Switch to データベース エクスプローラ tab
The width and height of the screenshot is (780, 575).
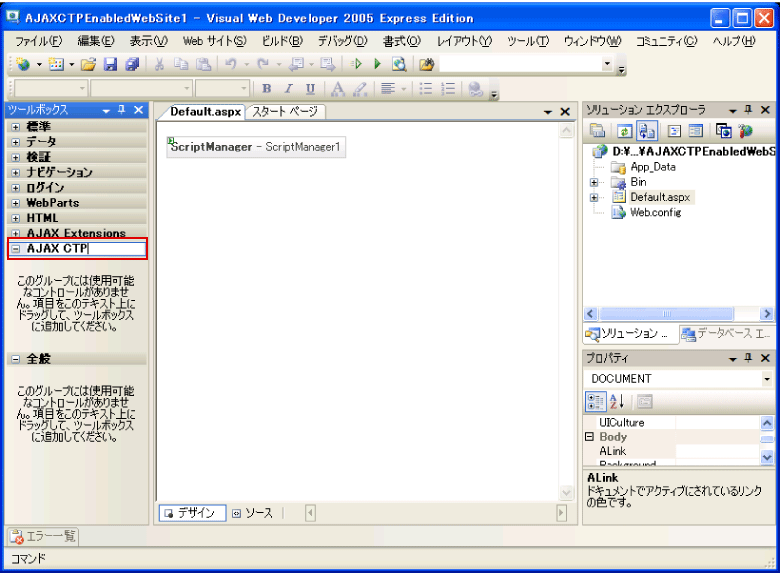(x=726, y=334)
